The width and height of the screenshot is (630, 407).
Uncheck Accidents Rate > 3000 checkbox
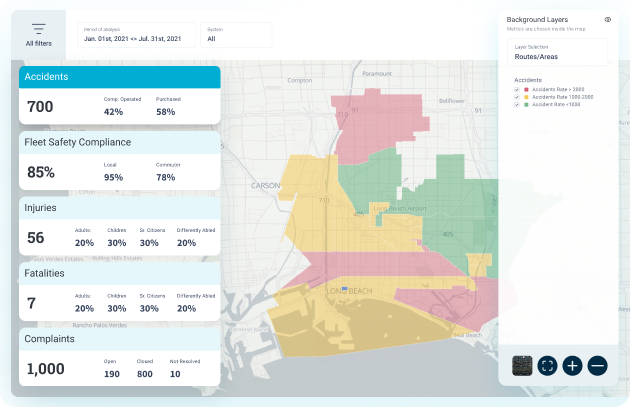(516, 89)
